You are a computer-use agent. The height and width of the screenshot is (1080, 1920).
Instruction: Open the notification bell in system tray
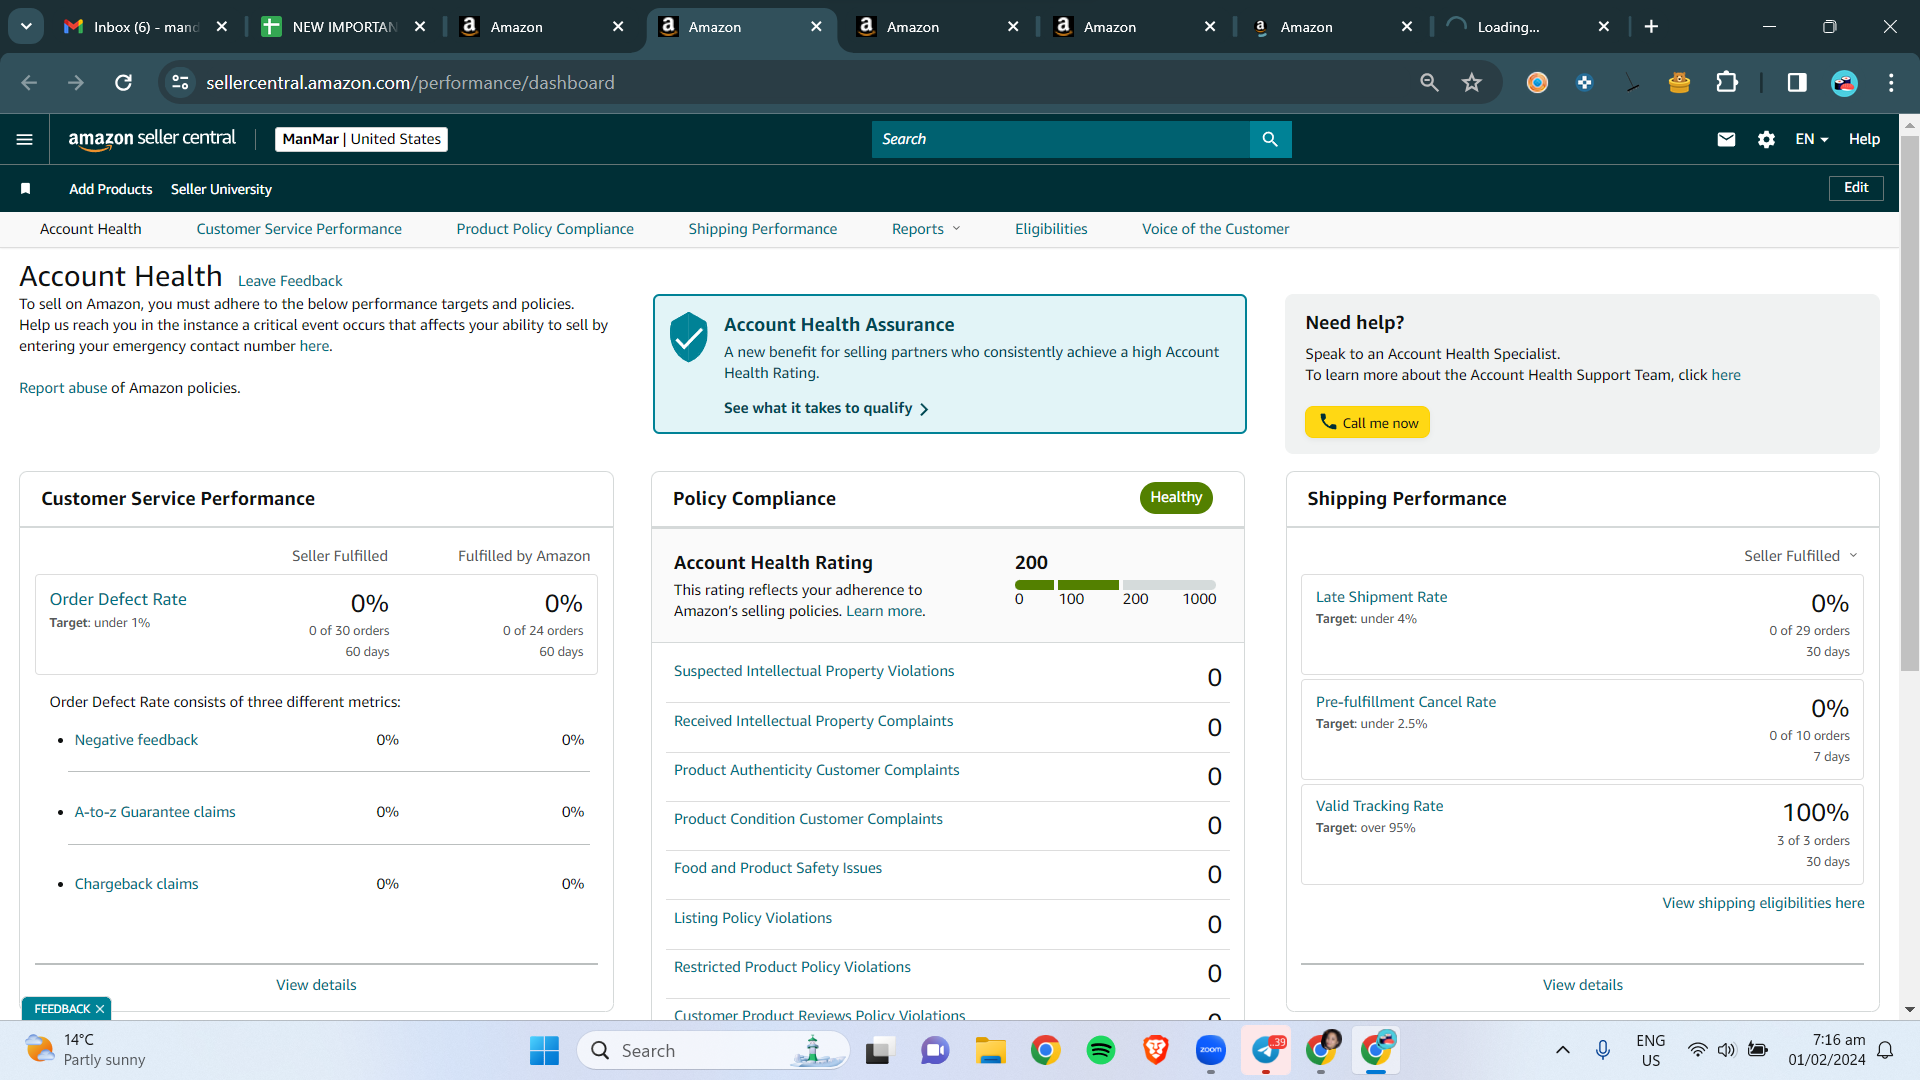point(1885,1050)
